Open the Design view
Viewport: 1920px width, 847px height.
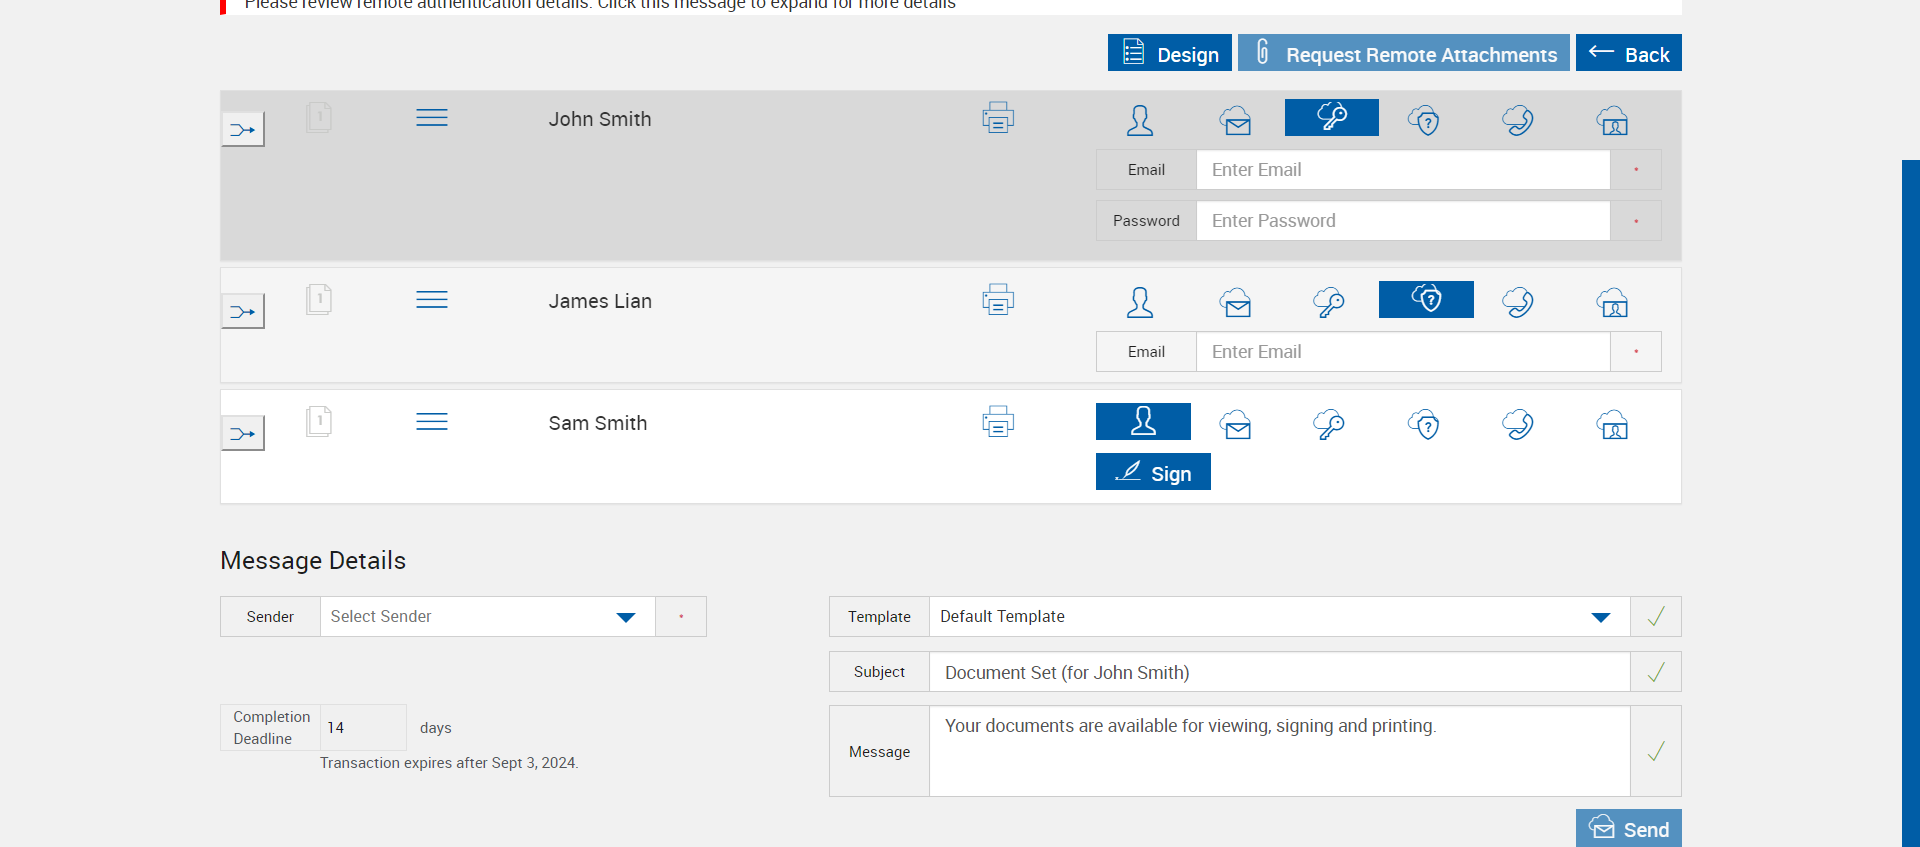tap(1169, 53)
